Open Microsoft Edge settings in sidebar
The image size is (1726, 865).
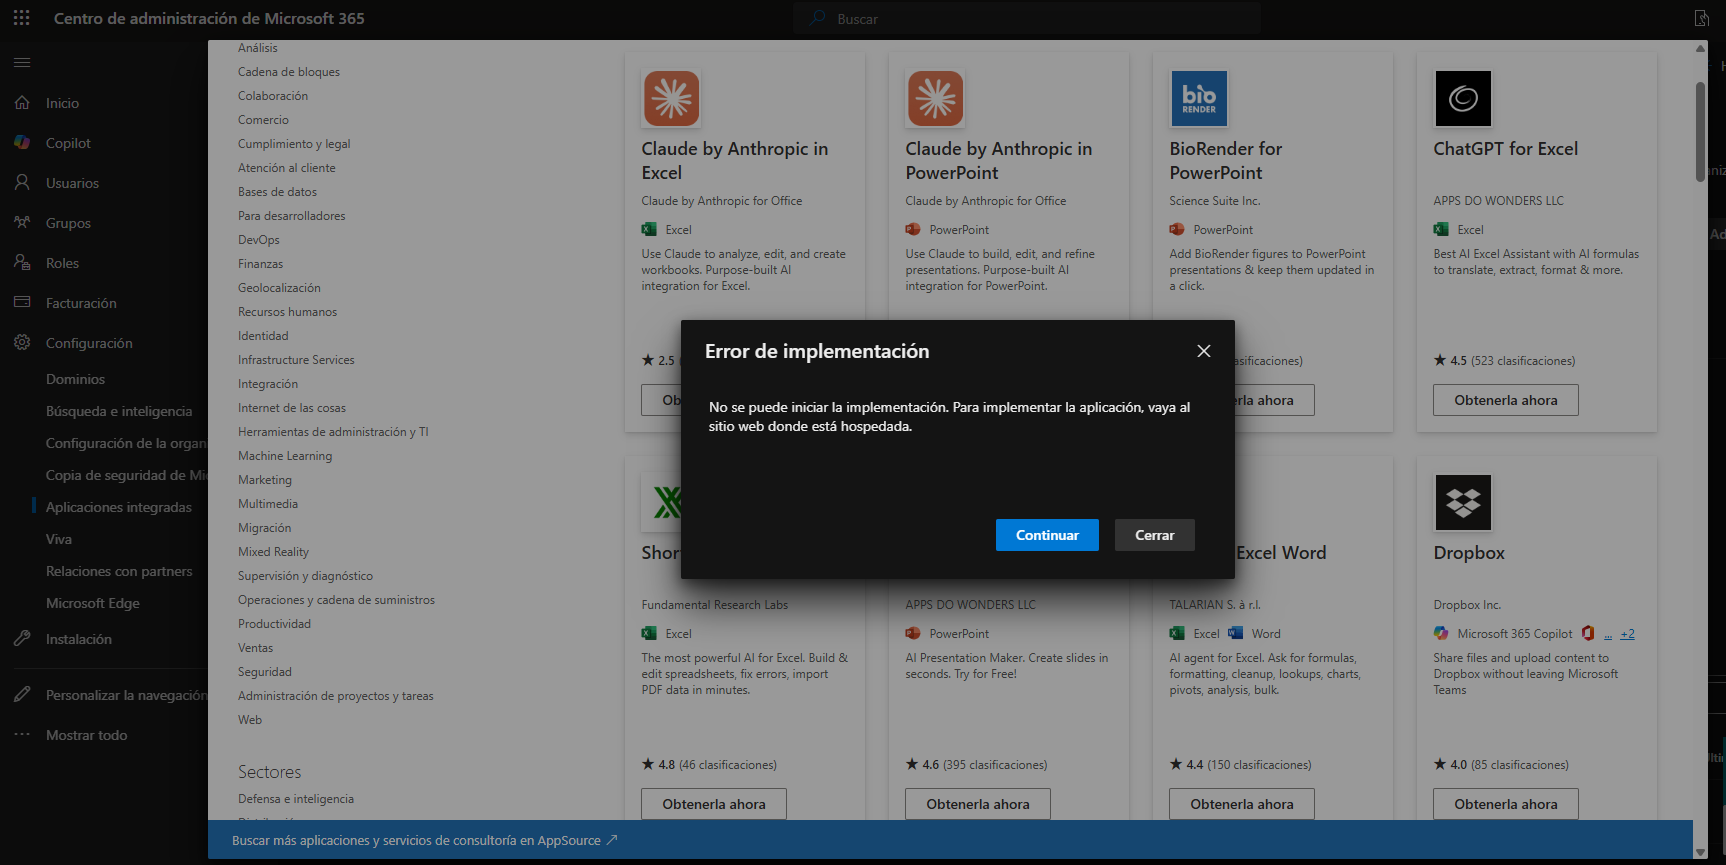coord(93,603)
